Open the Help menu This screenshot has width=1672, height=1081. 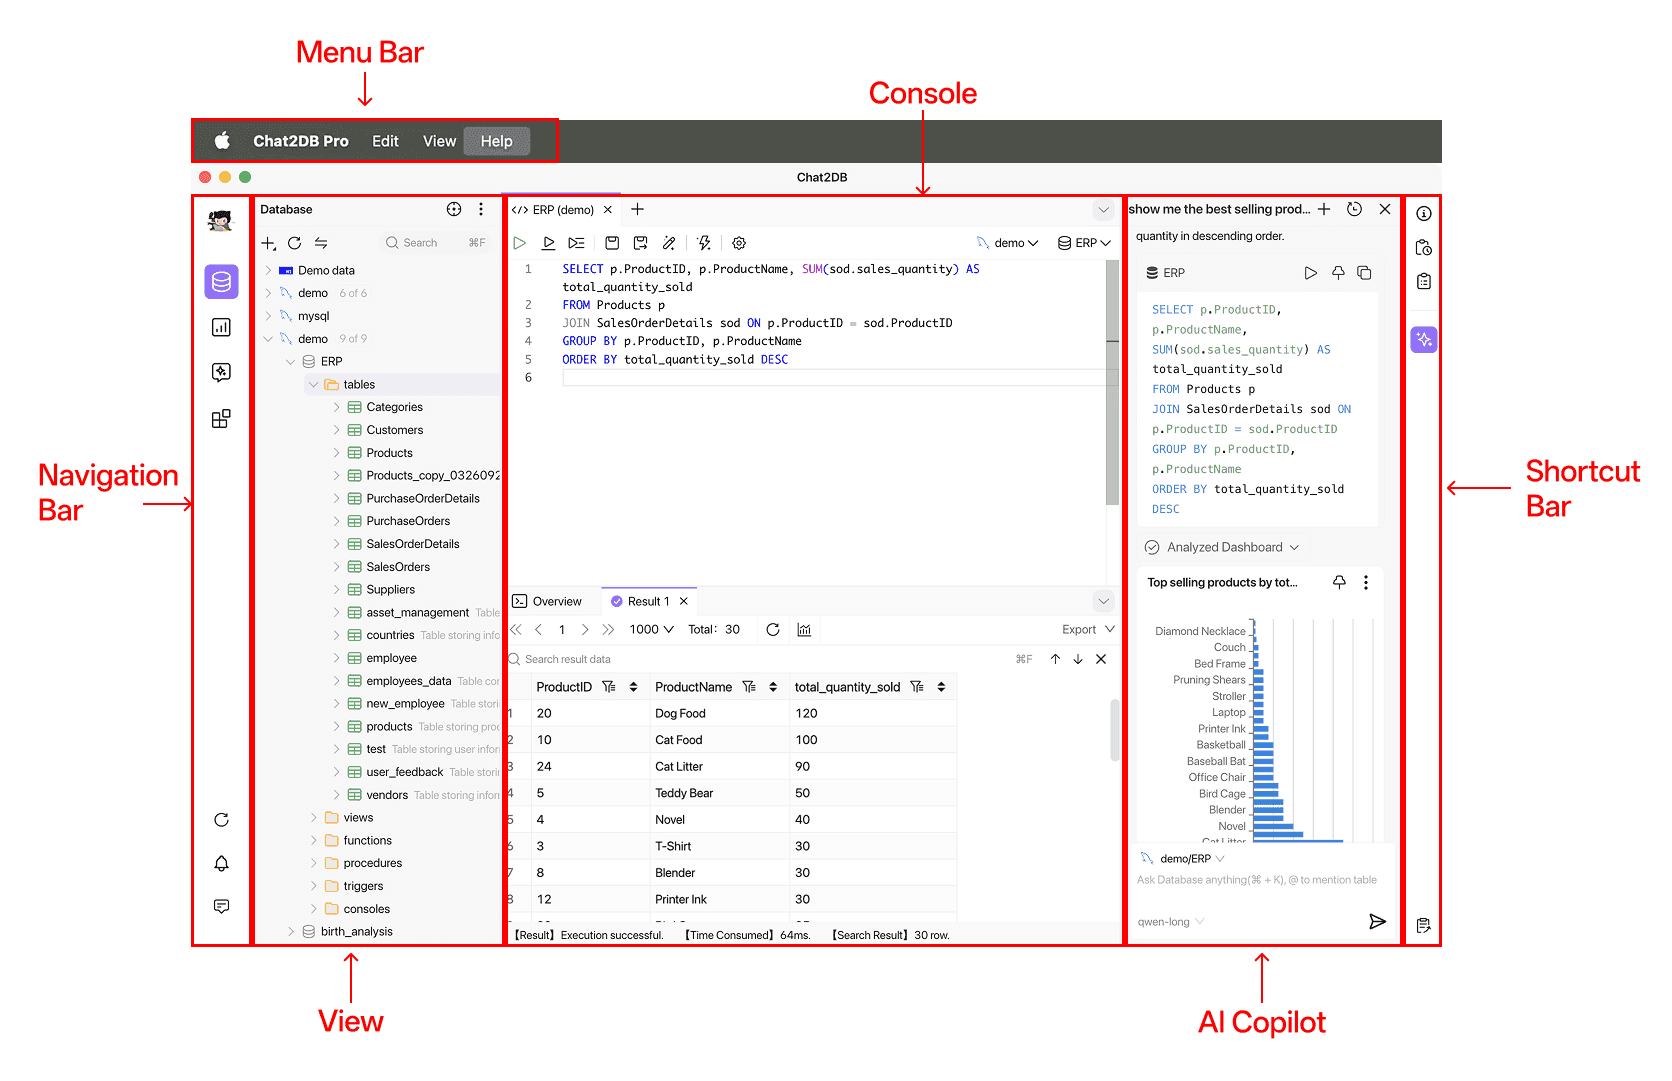pos(497,141)
